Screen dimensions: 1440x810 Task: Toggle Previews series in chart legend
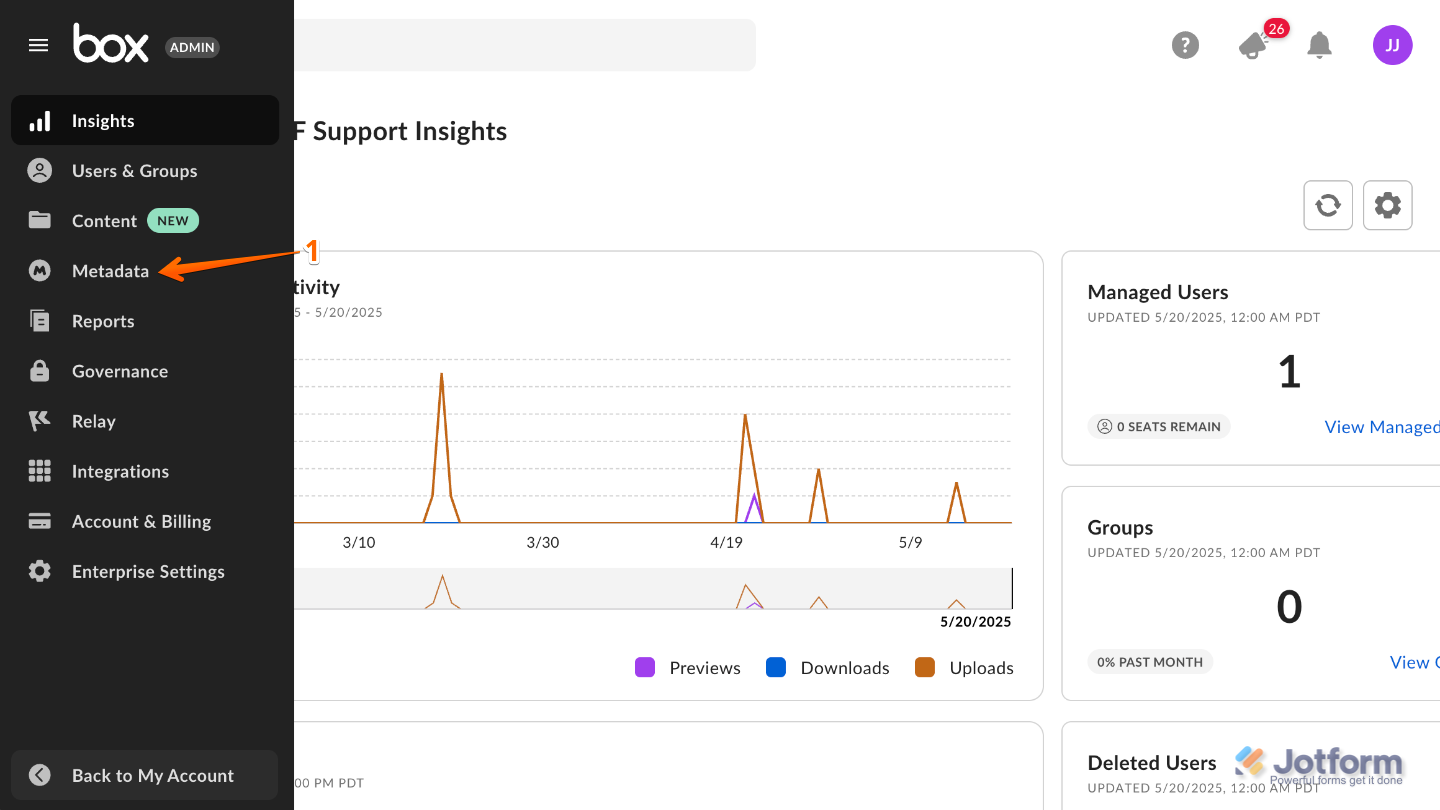click(x=688, y=668)
